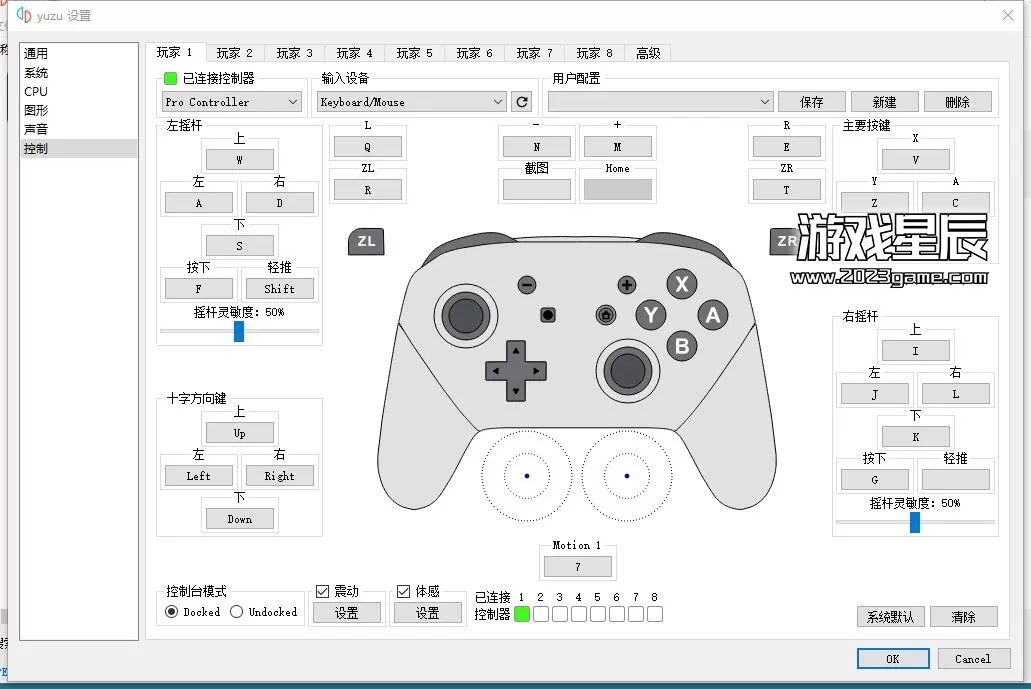Image resolution: width=1031 pixels, height=689 pixels.
Task: Open the 用户配置 profile dropdown
Action: click(x=660, y=102)
